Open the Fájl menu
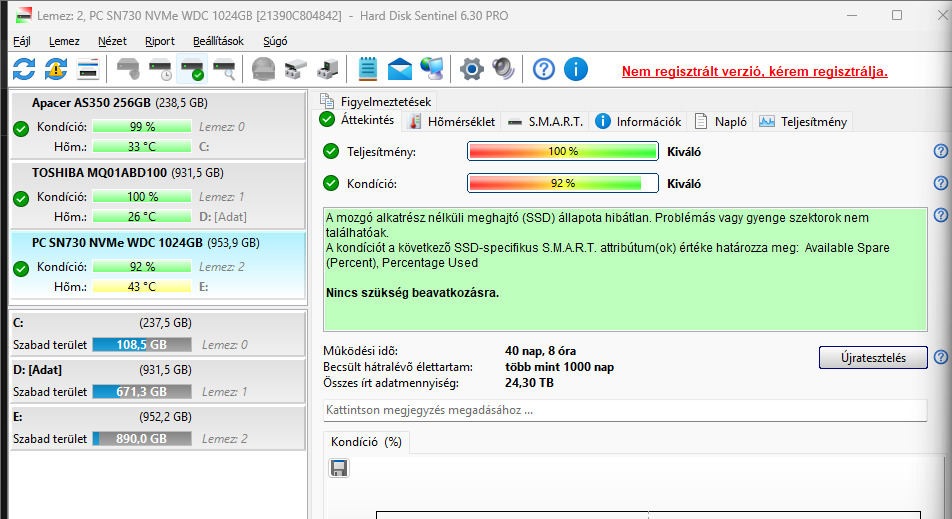Screen dimensions: 952x519 (x=22, y=41)
